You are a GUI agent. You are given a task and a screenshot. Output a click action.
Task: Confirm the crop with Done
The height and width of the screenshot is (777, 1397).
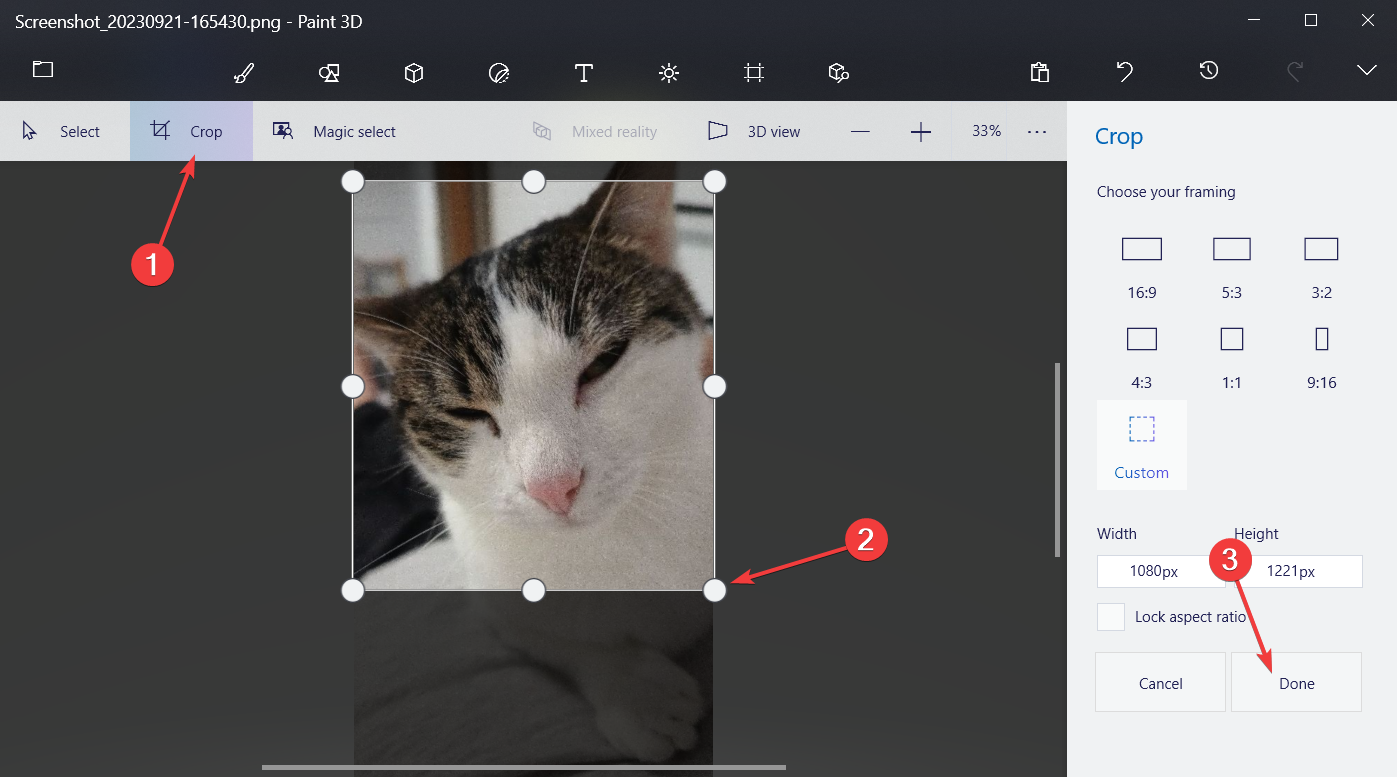pos(1296,682)
